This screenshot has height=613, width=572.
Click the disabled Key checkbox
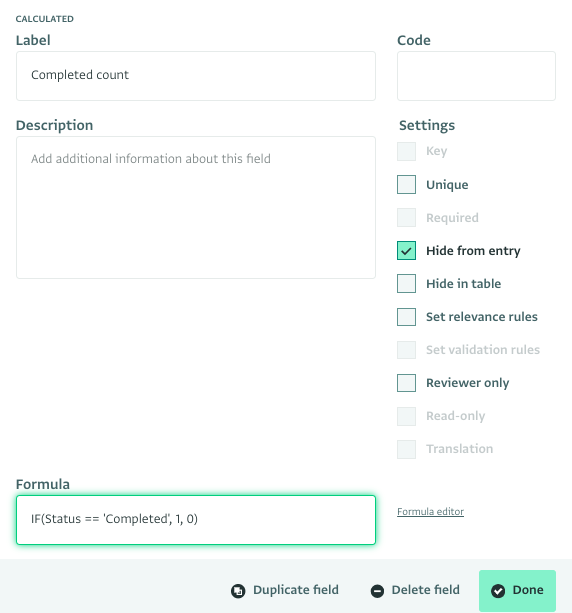(x=406, y=151)
